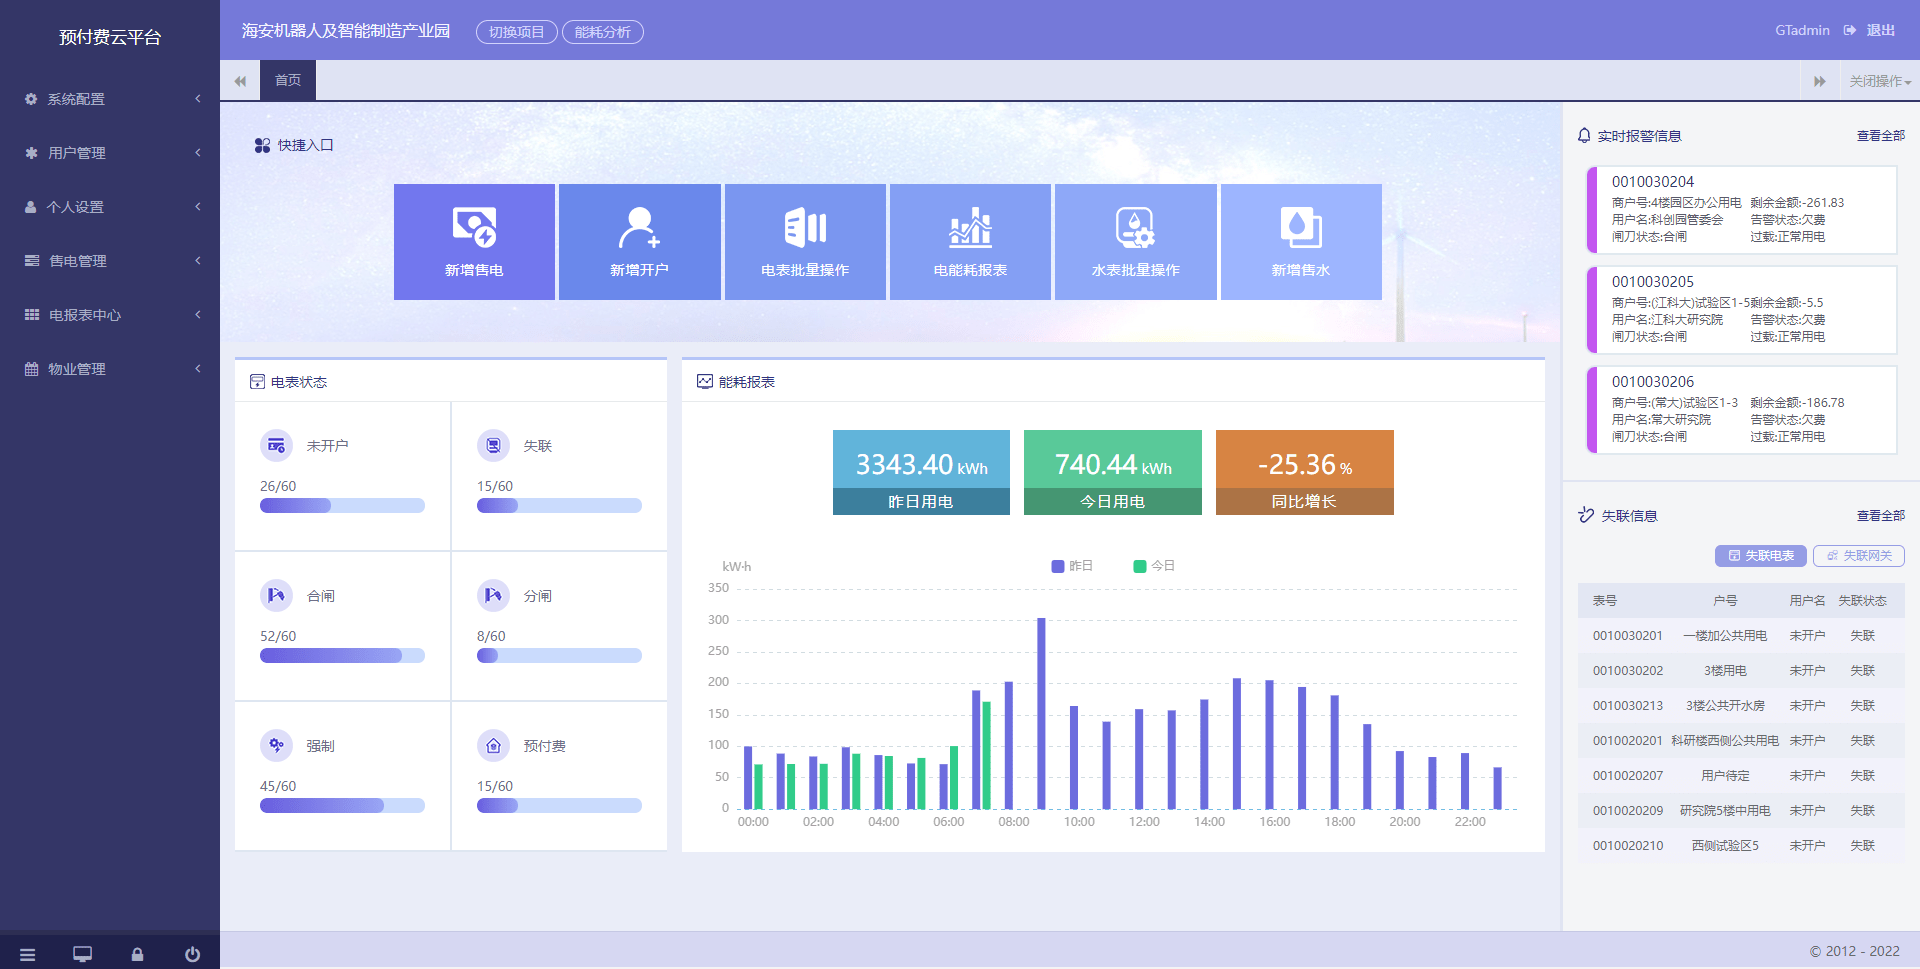1920x969 pixels.
Task: Open the 电能耗报表 quick entry tile
Action: coord(970,242)
